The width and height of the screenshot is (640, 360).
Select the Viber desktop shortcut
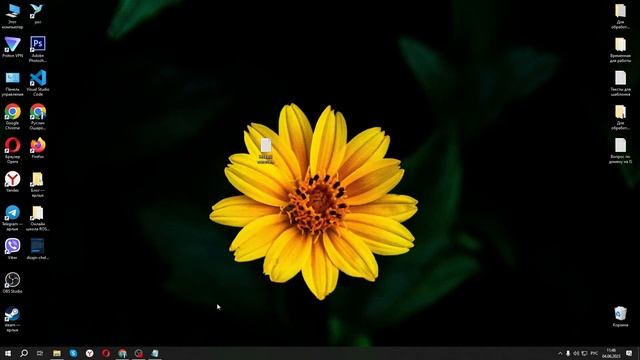click(12, 249)
